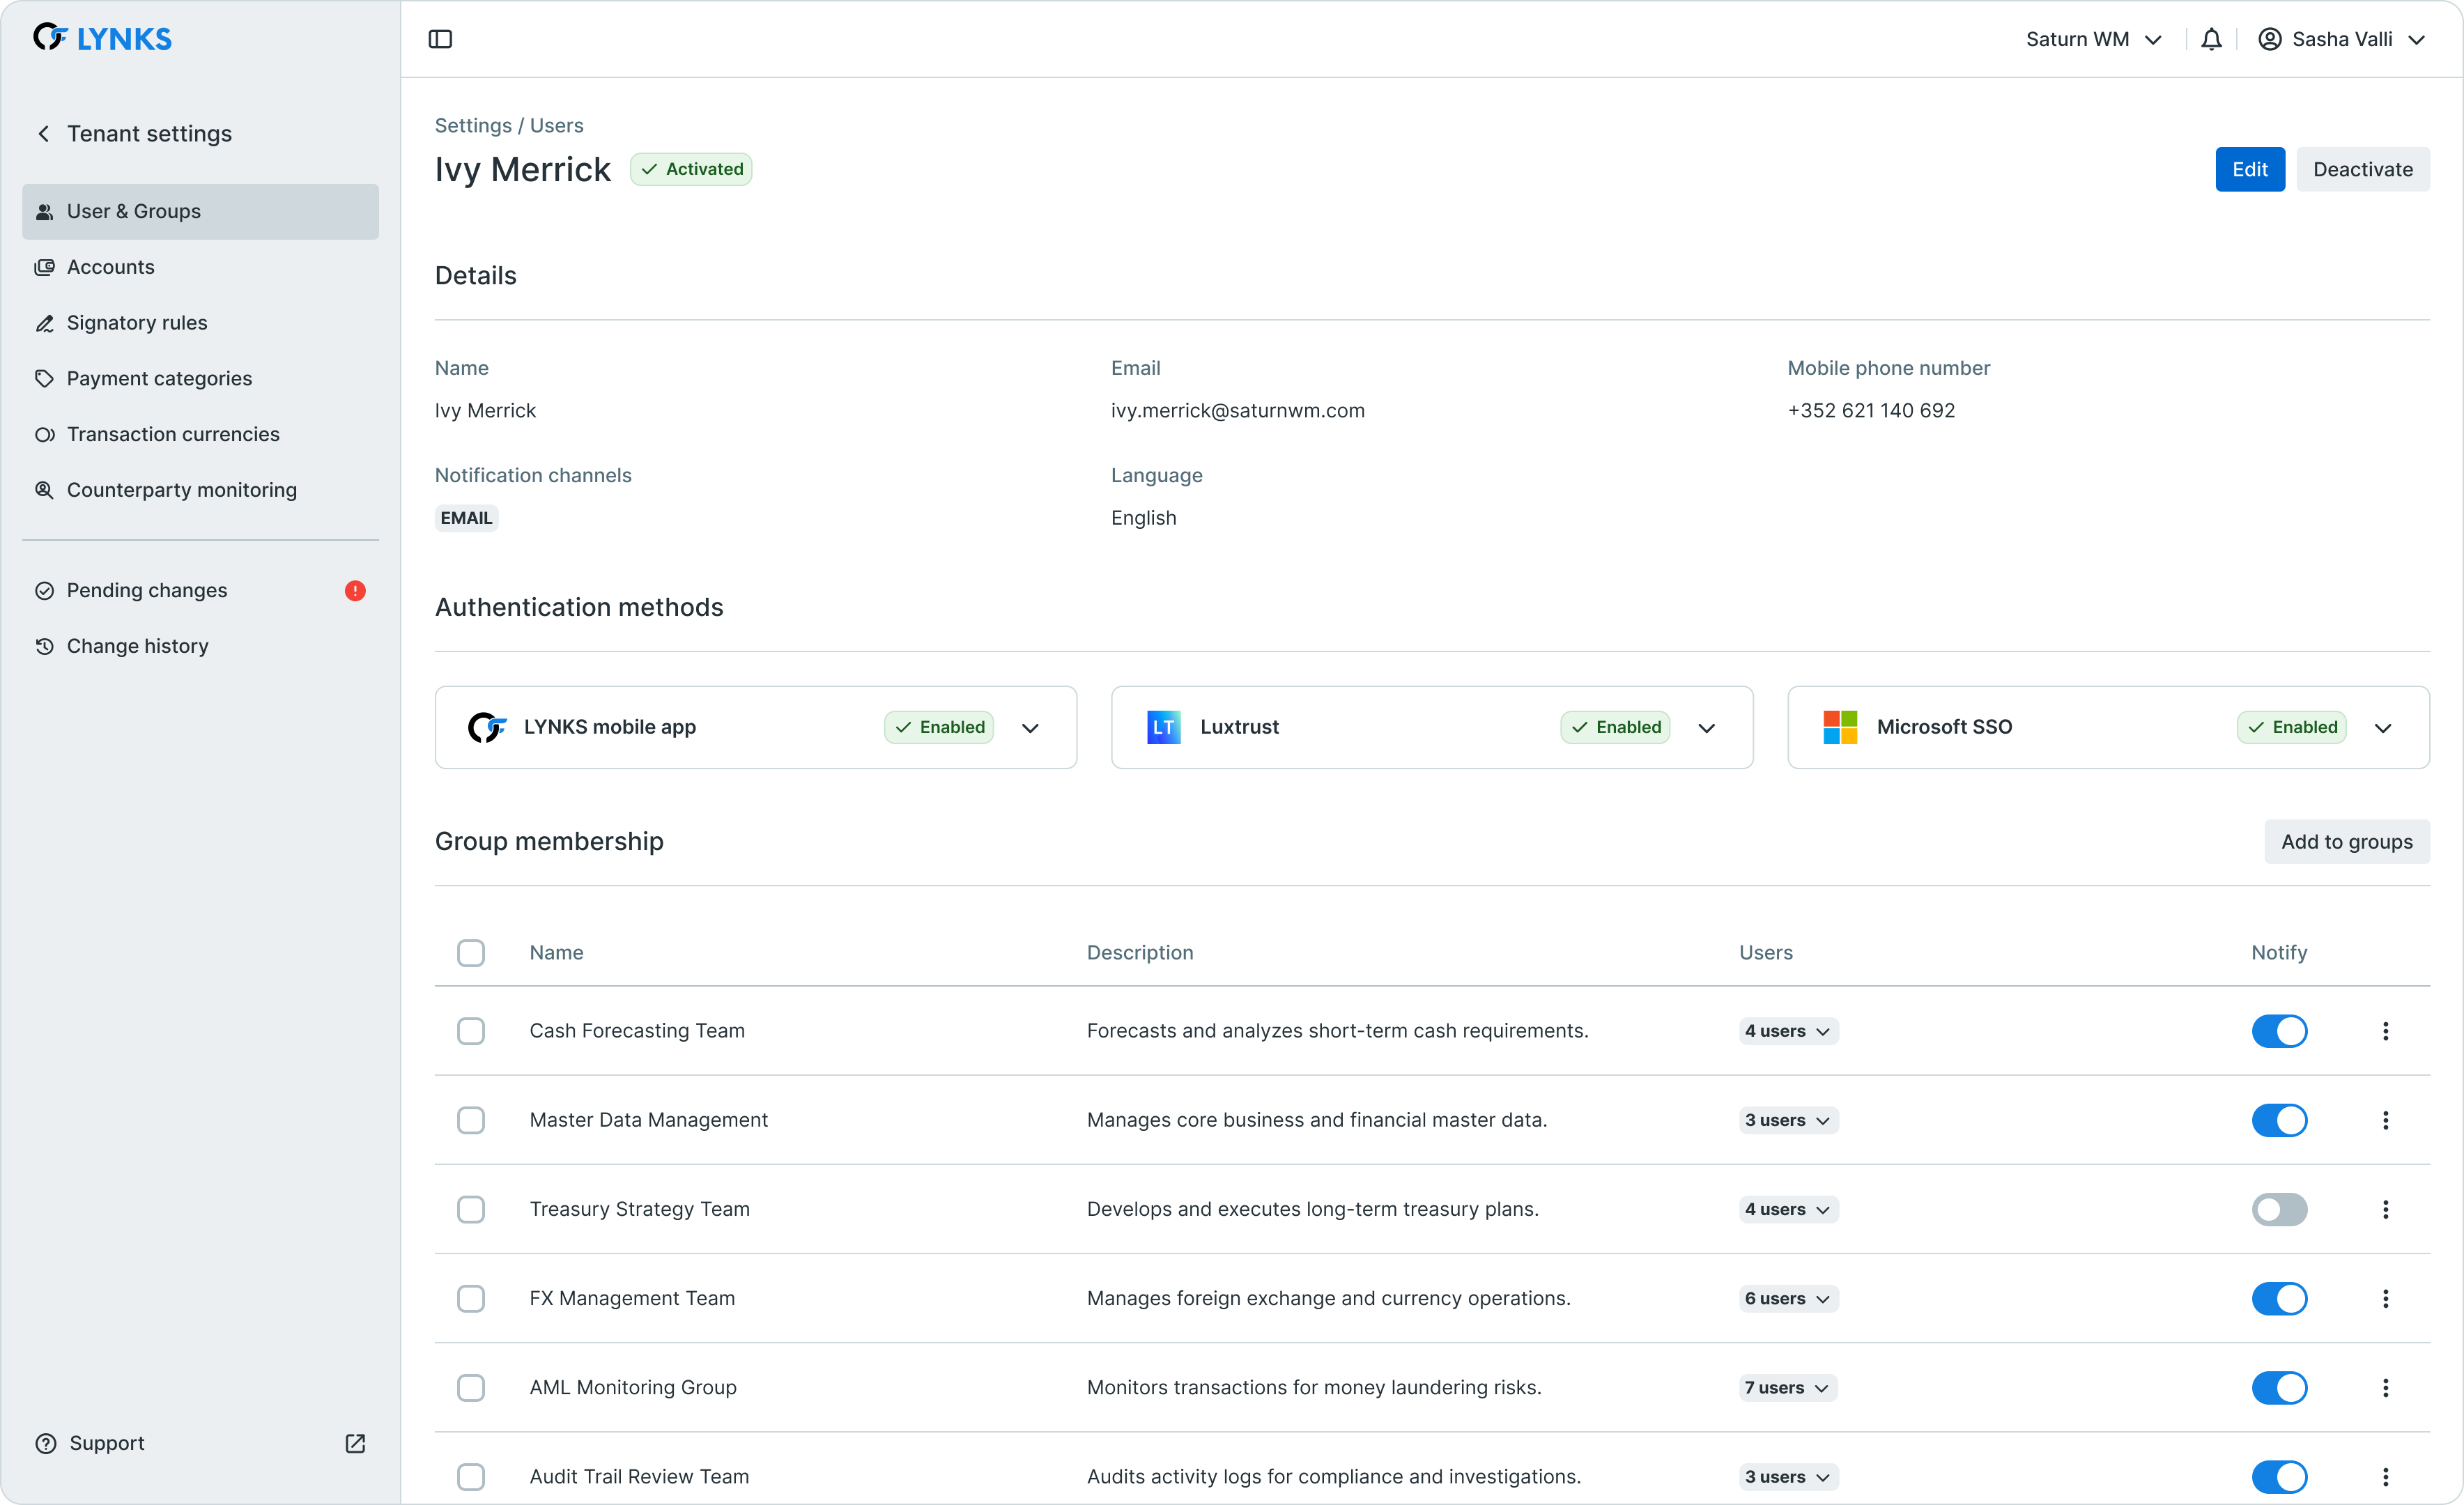
Task: Open the kebab menu for FX Management Team
Action: tap(2385, 1298)
